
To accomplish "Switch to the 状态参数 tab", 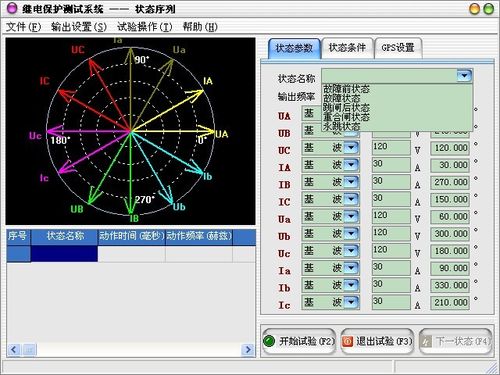I will 294,48.
